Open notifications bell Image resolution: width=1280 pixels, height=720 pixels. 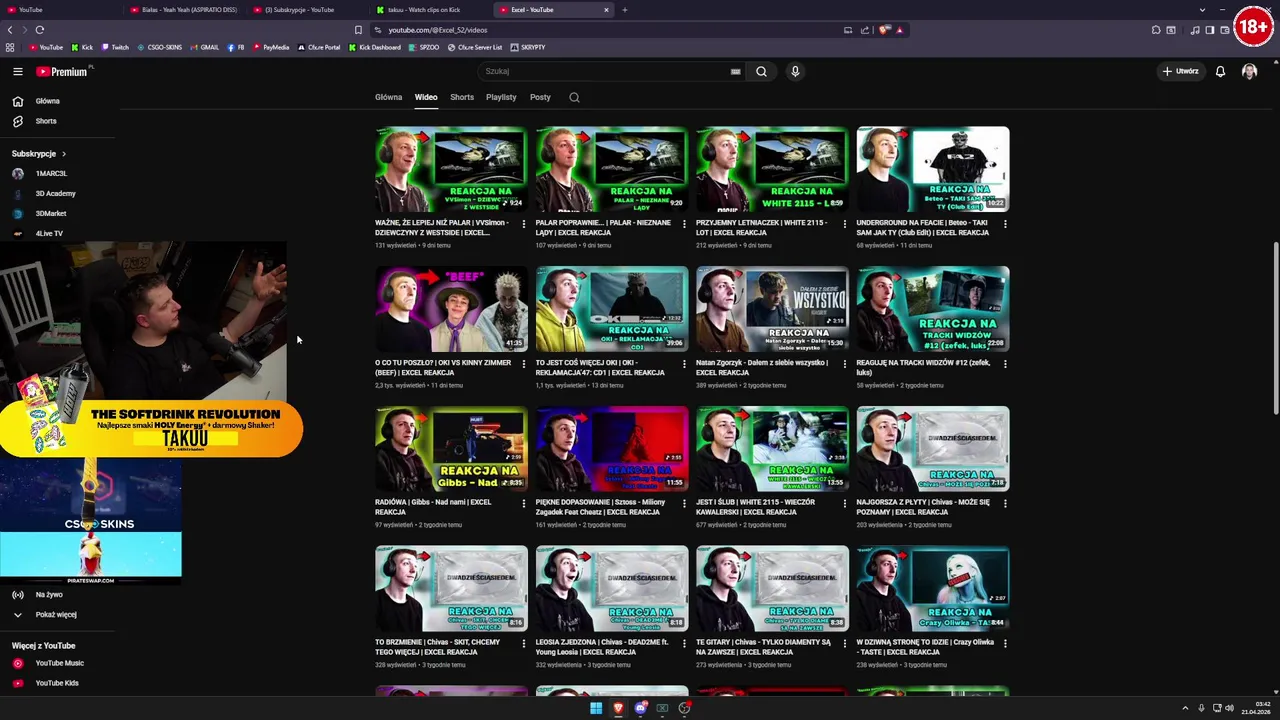1220,71
